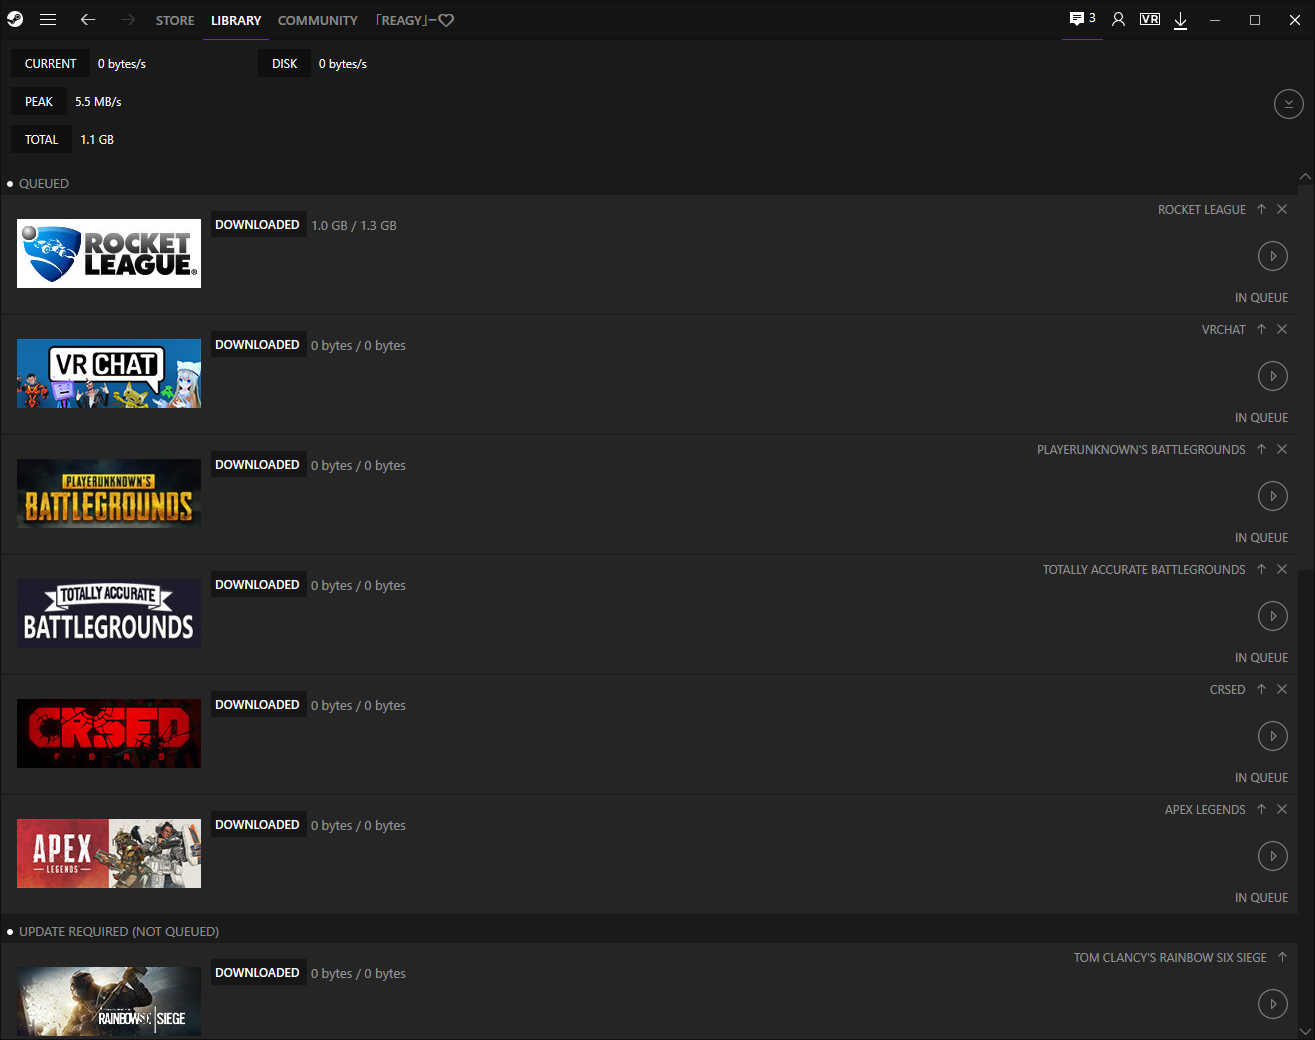
Task: Click IN QUEUE status for Rocket League
Action: pos(1261,298)
